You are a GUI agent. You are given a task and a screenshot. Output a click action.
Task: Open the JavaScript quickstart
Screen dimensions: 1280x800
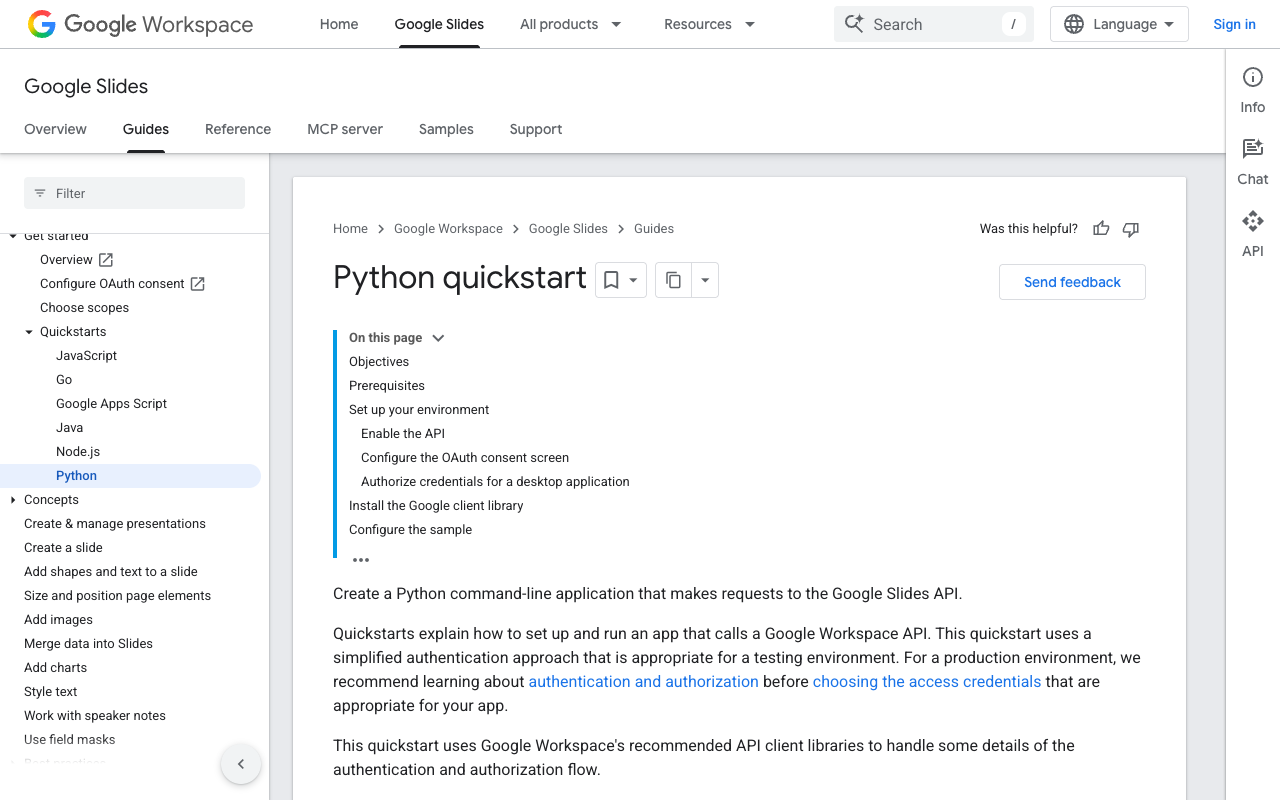[87, 356]
